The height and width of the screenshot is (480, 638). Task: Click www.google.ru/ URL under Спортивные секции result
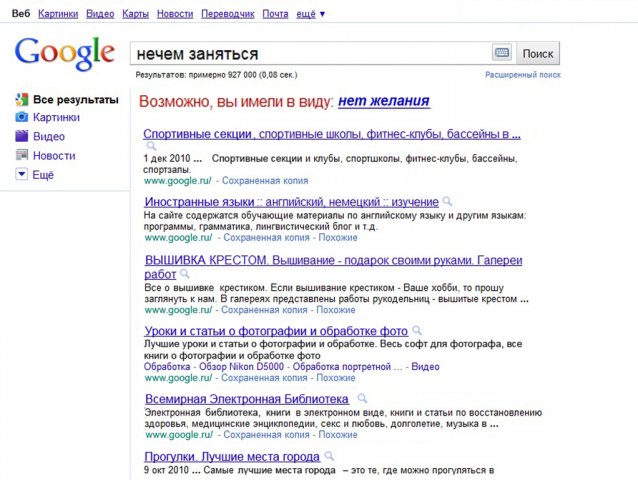tap(177, 181)
